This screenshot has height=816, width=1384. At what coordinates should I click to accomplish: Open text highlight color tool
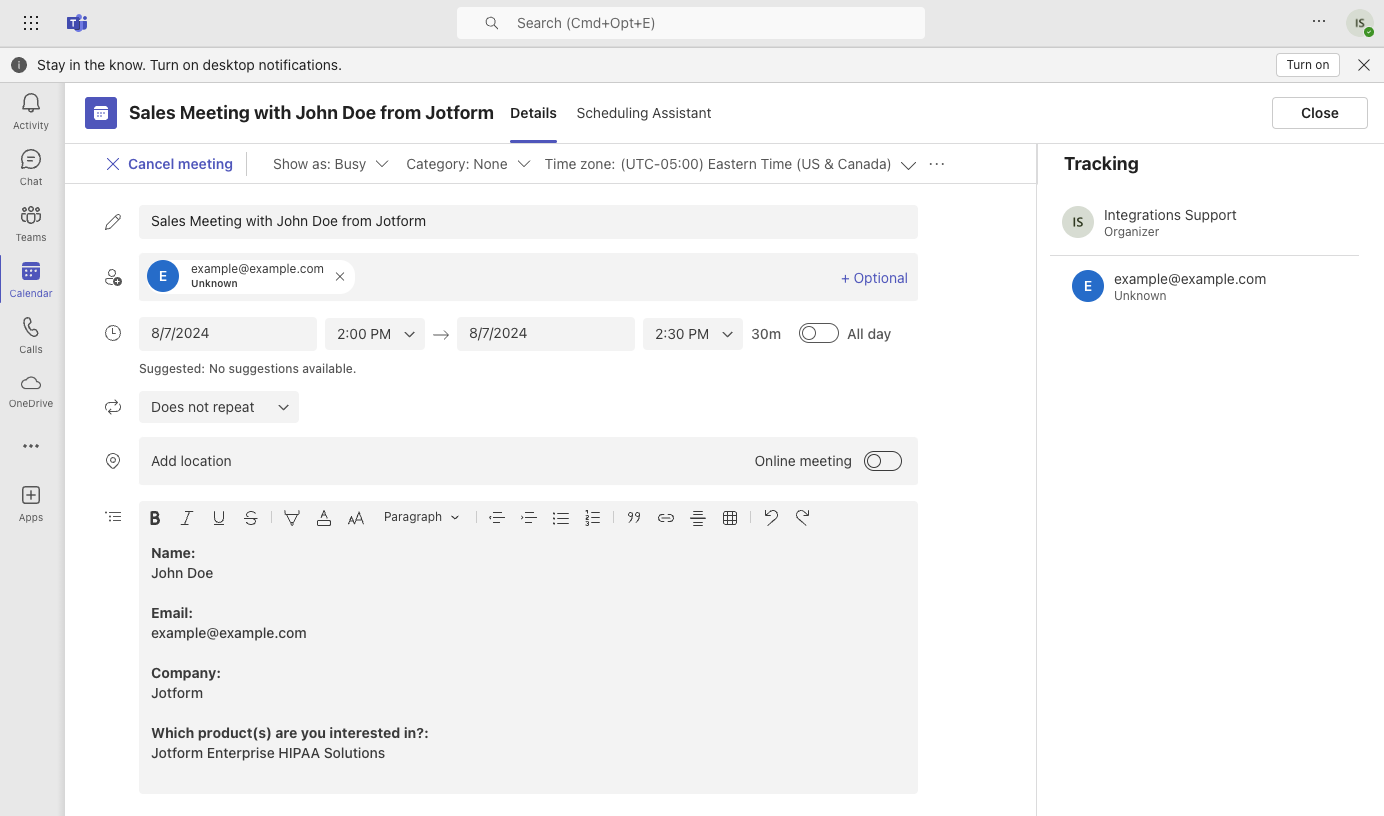(292, 518)
